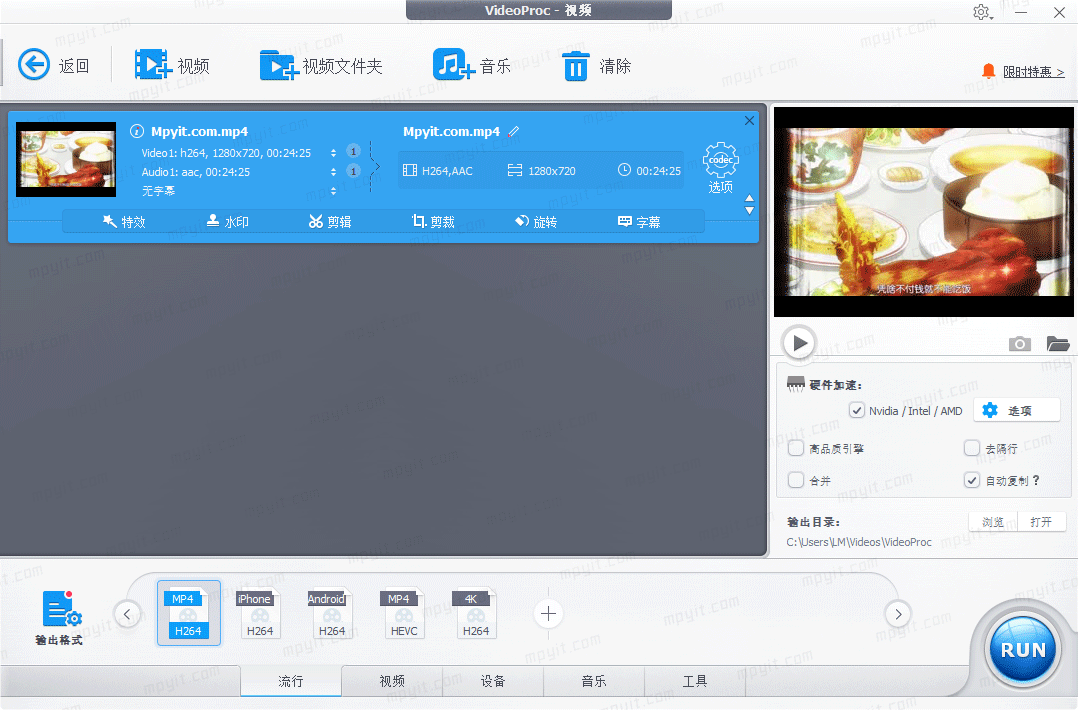
Task: Open codec 选项 gear settings
Action: [x=720, y=168]
